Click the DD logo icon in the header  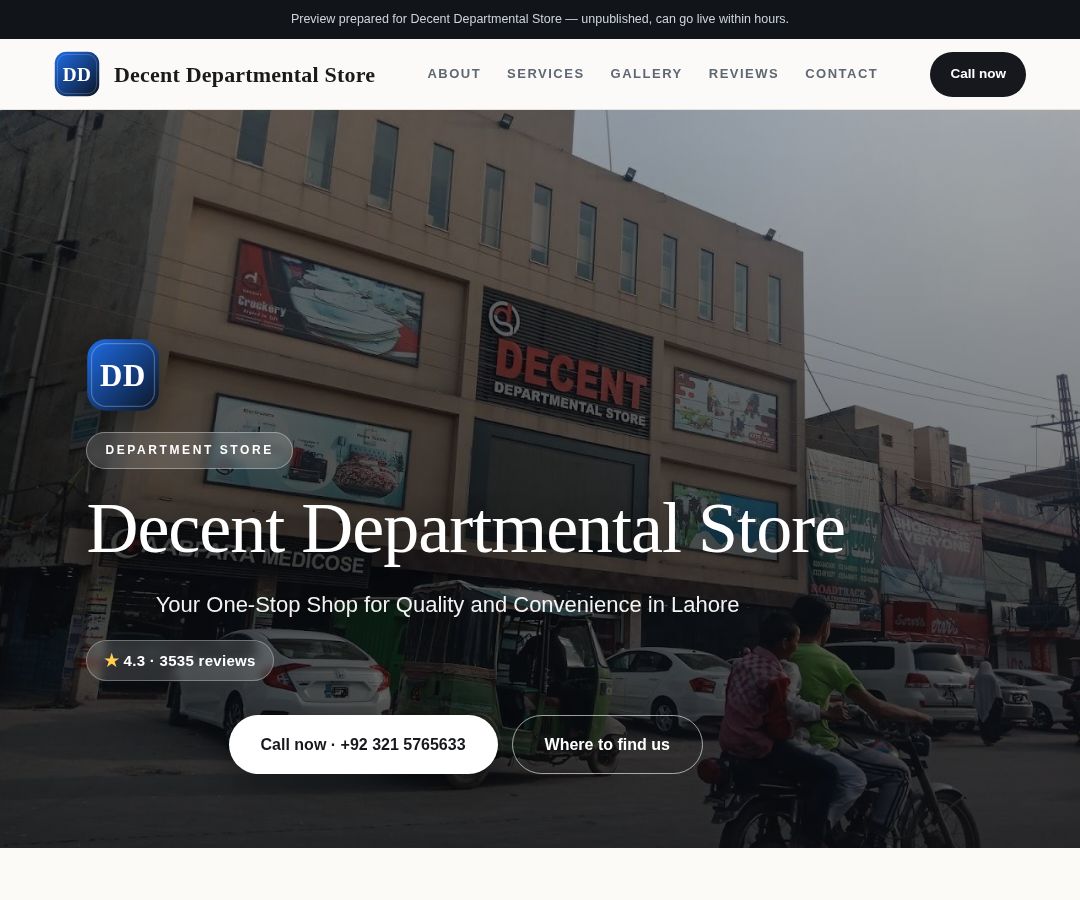coord(76,74)
